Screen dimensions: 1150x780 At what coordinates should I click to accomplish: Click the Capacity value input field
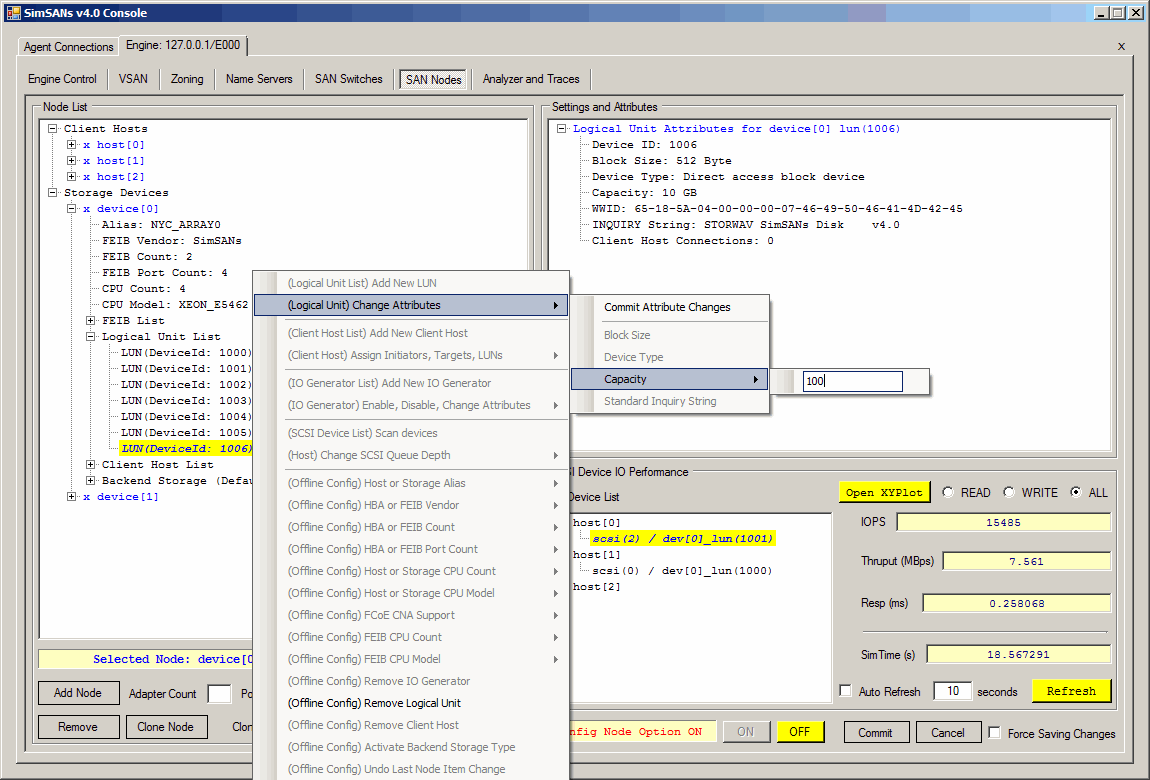point(852,381)
